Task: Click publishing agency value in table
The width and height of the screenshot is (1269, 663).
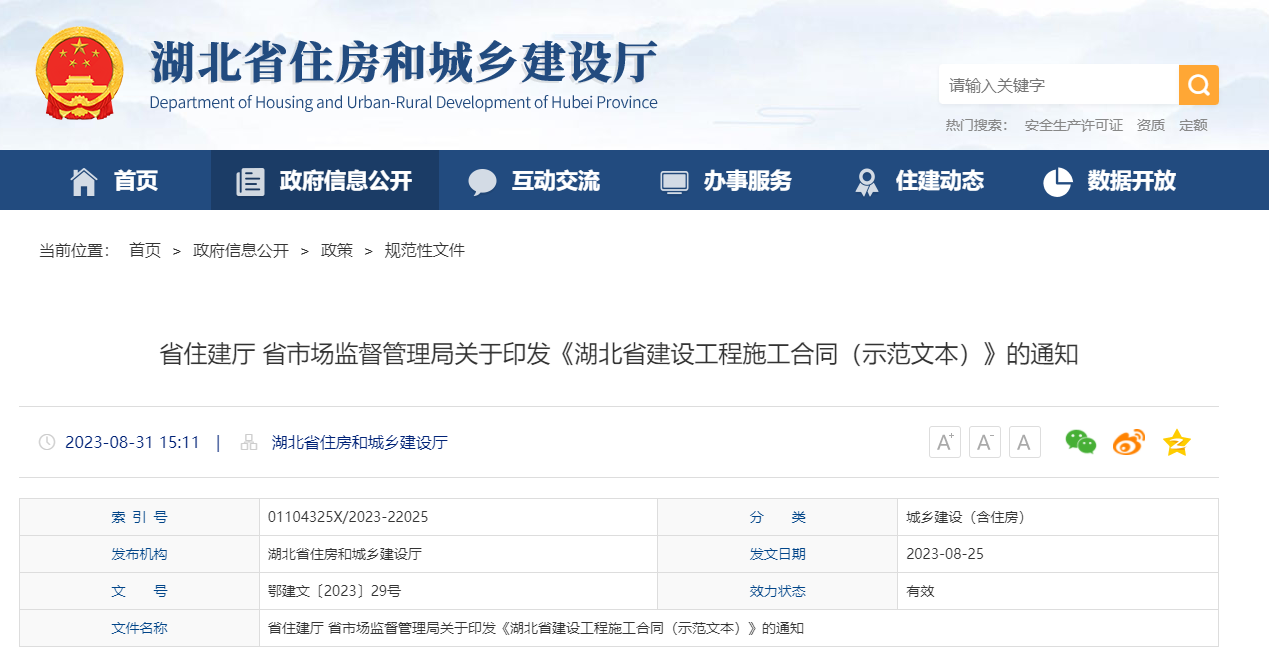Action: [x=345, y=554]
